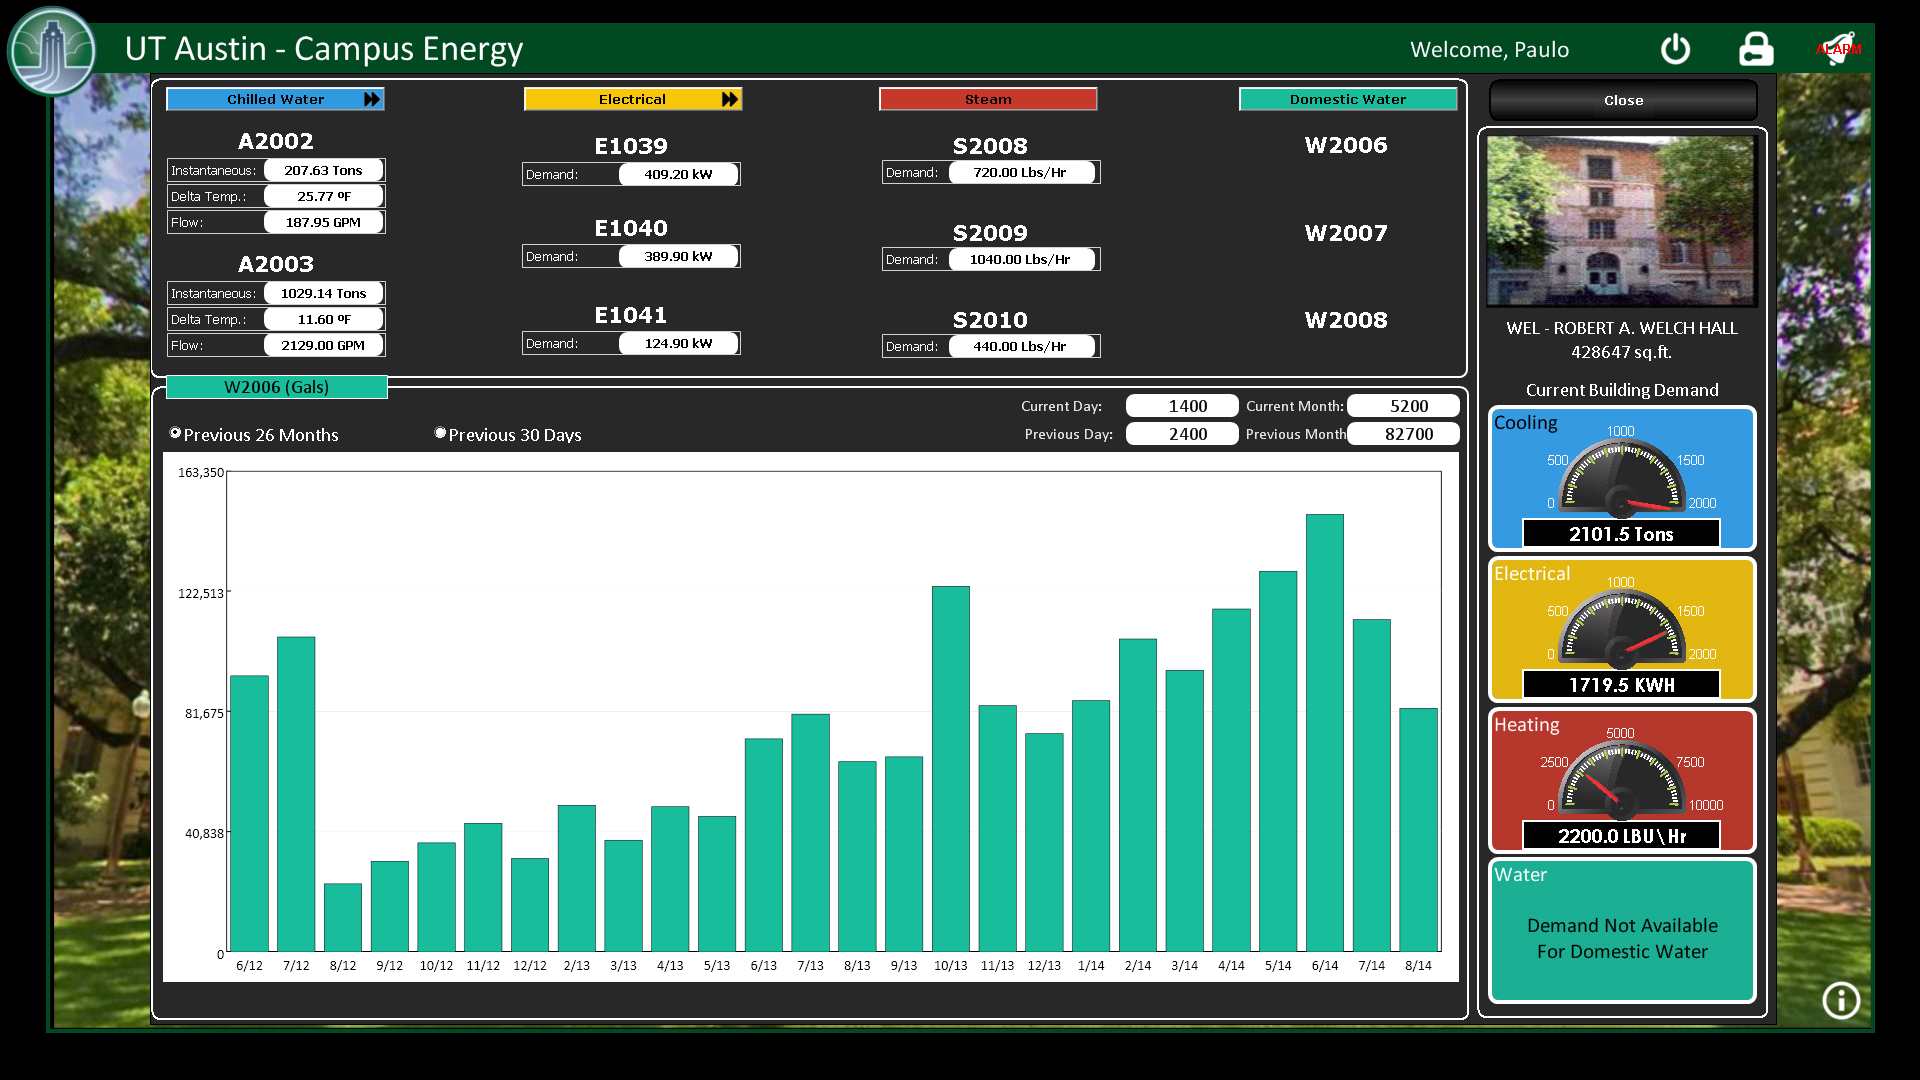Click the Previous Month value 82700
The image size is (1920, 1080).
pyautogui.click(x=1403, y=434)
